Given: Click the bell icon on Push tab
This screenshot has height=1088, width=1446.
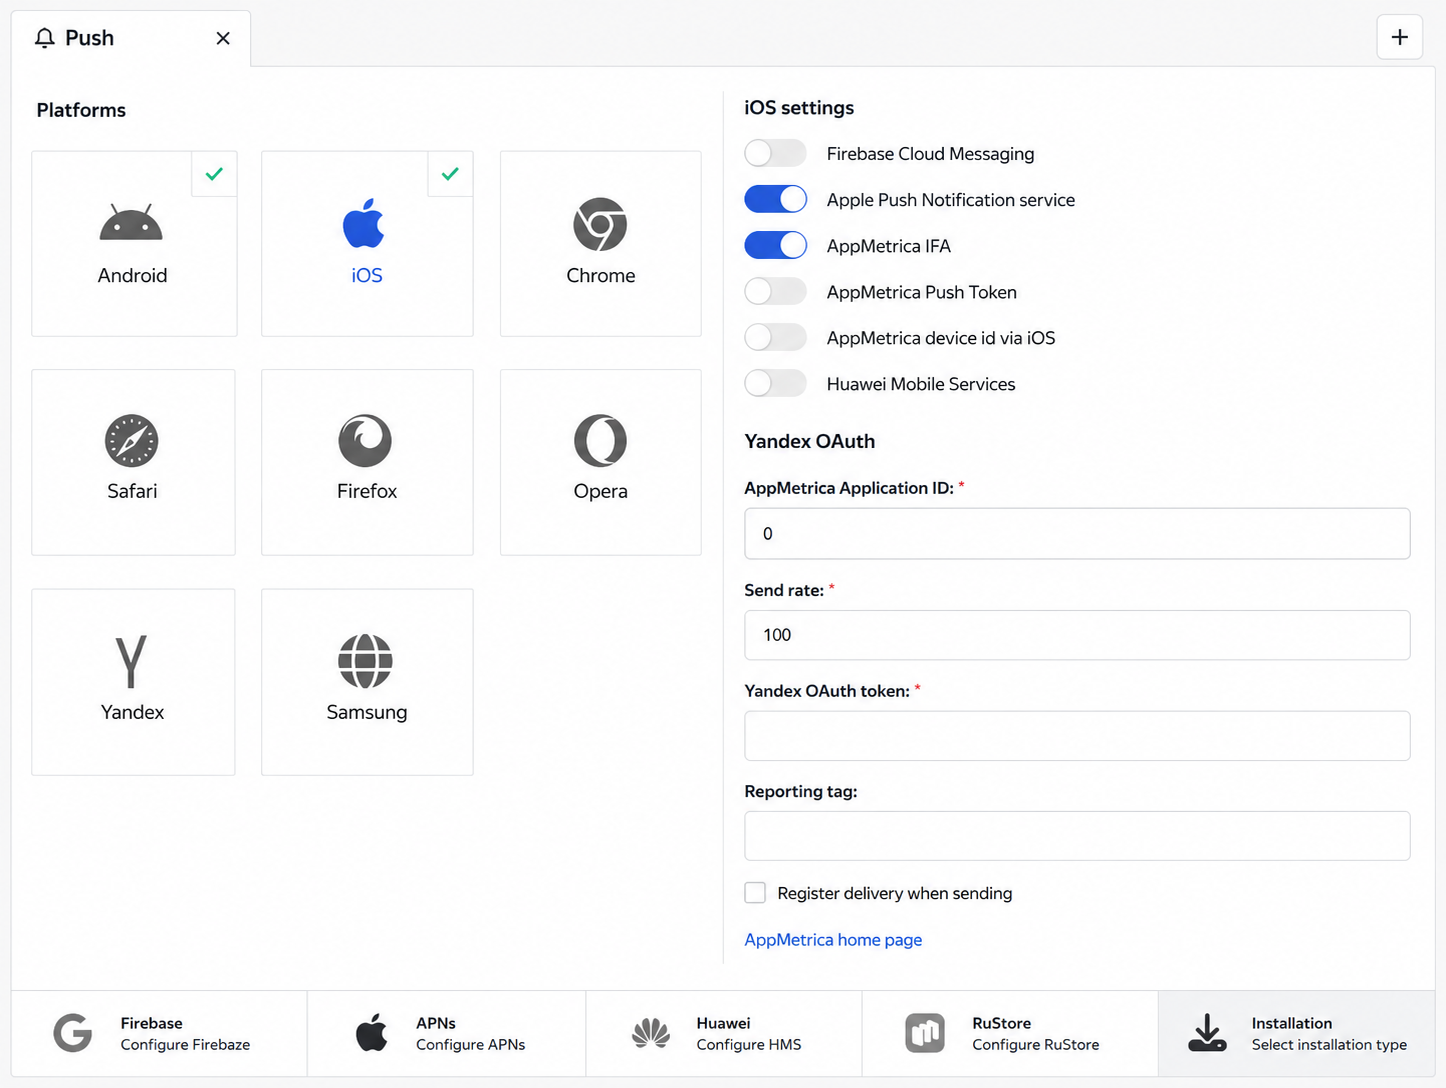Looking at the screenshot, I should 44,38.
